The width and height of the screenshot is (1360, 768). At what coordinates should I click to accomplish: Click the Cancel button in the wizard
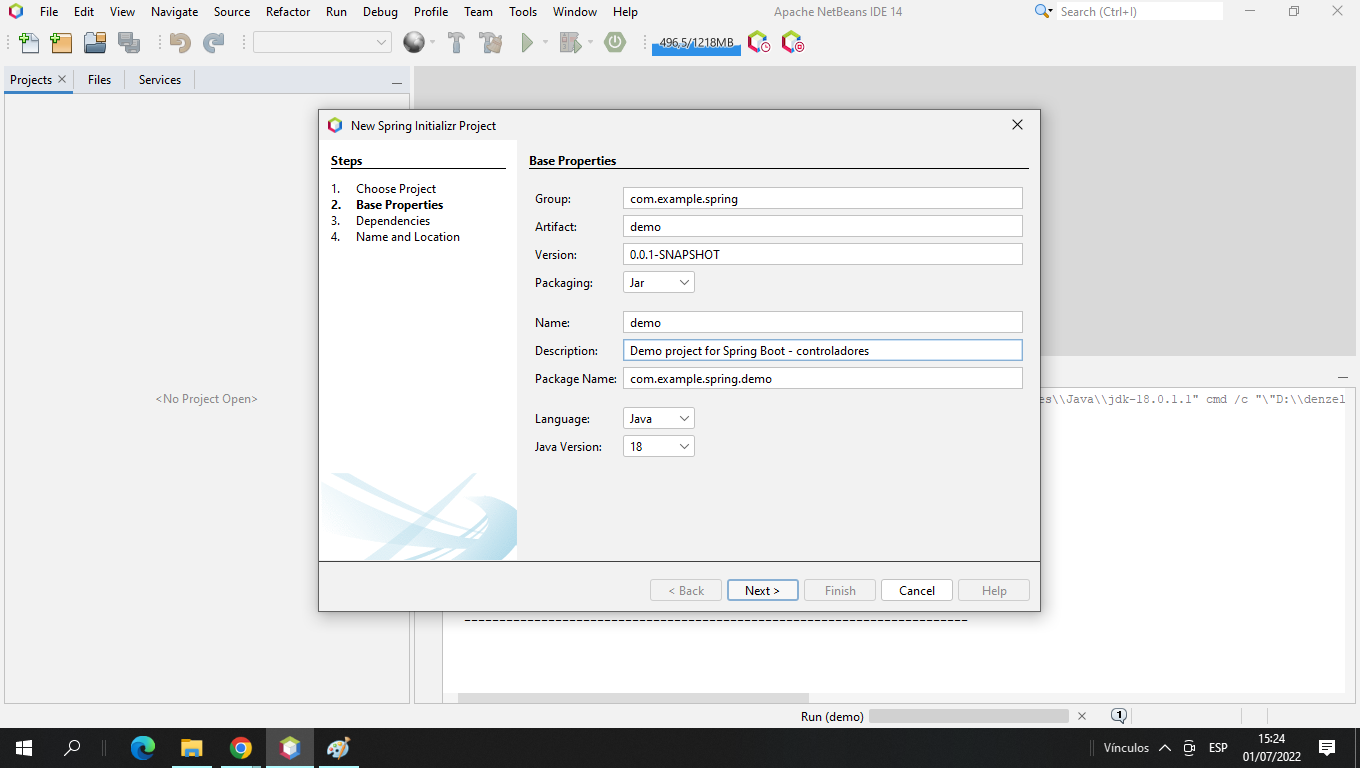click(x=917, y=590)
